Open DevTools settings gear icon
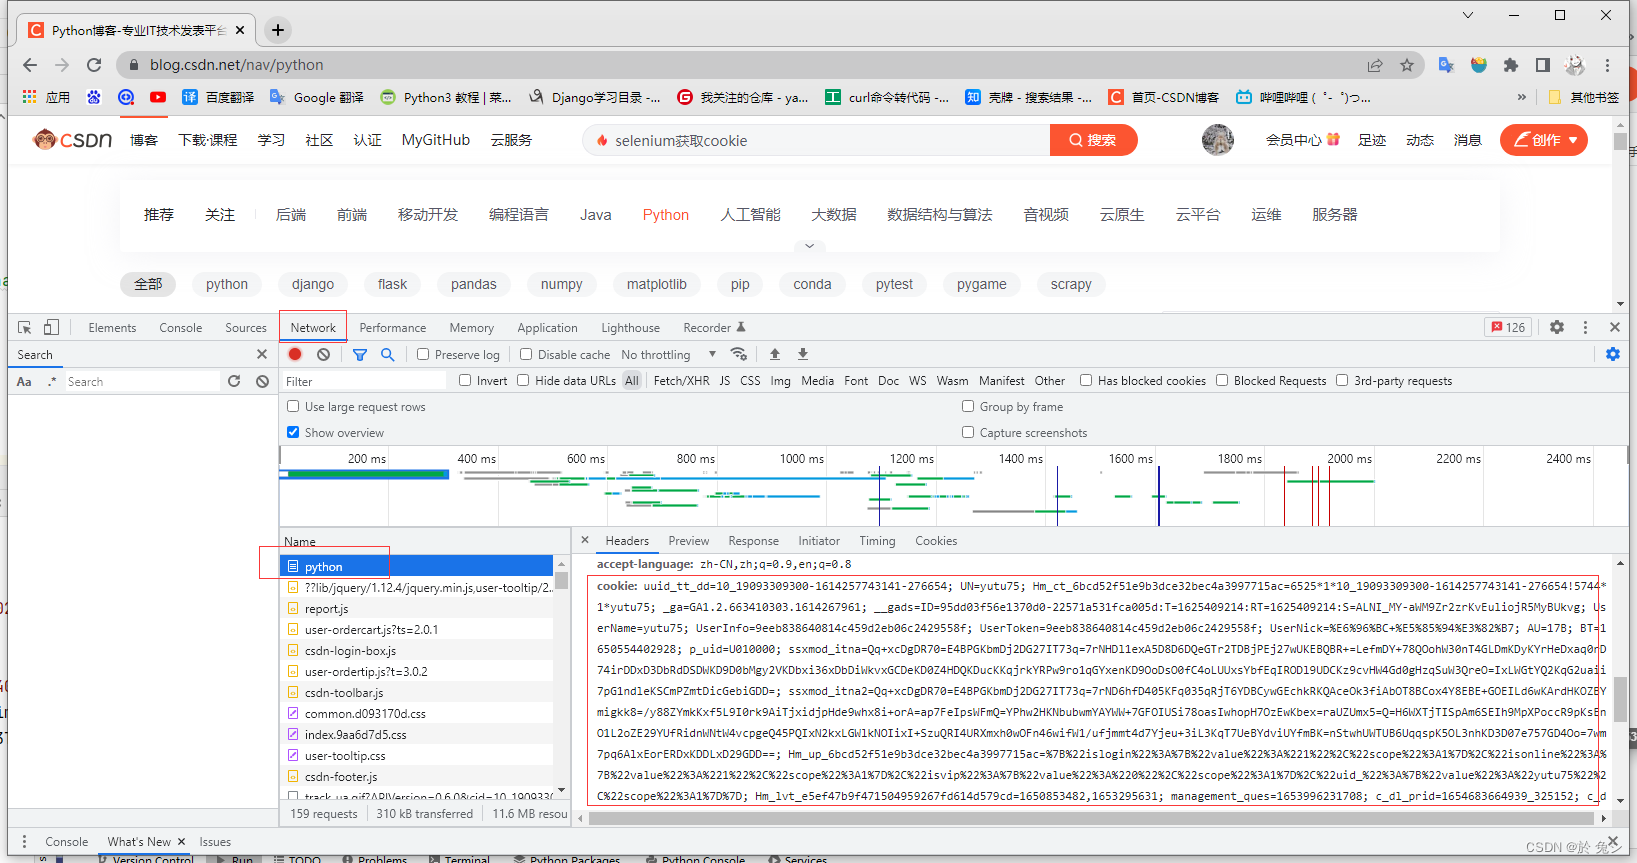 (x=1557, y=327)
